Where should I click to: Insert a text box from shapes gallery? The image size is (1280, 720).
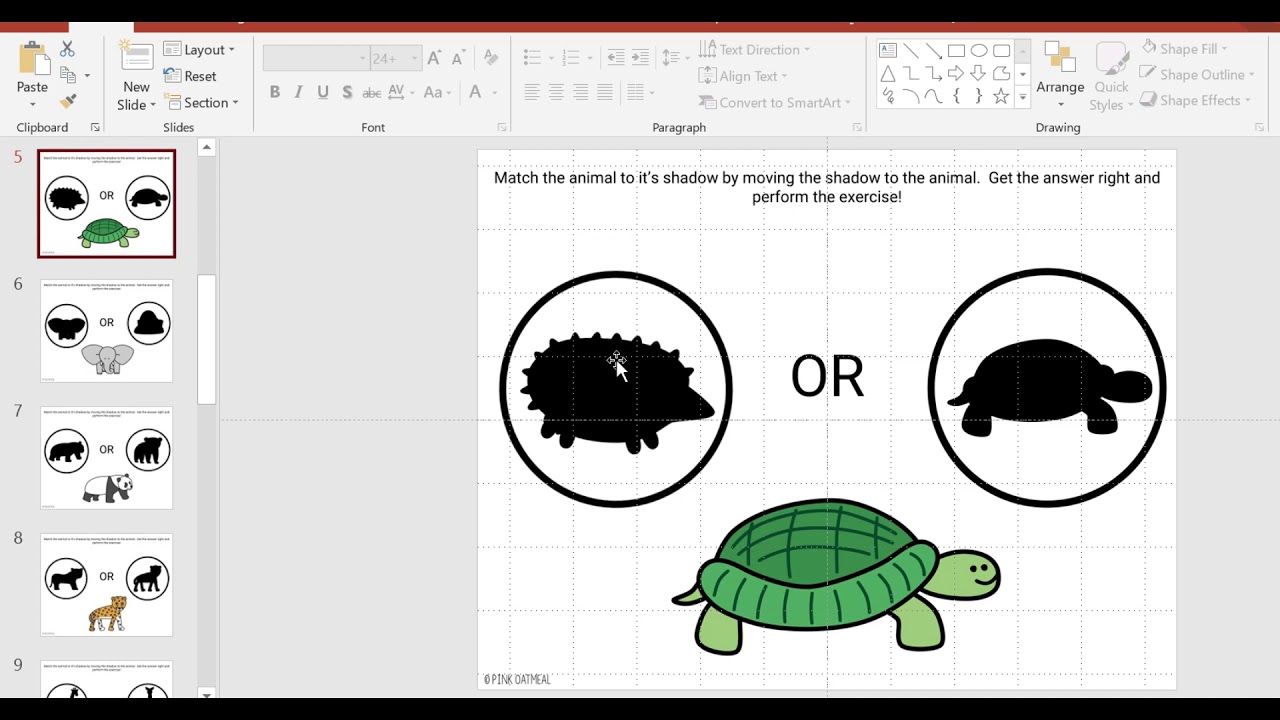tap(887, 50)
